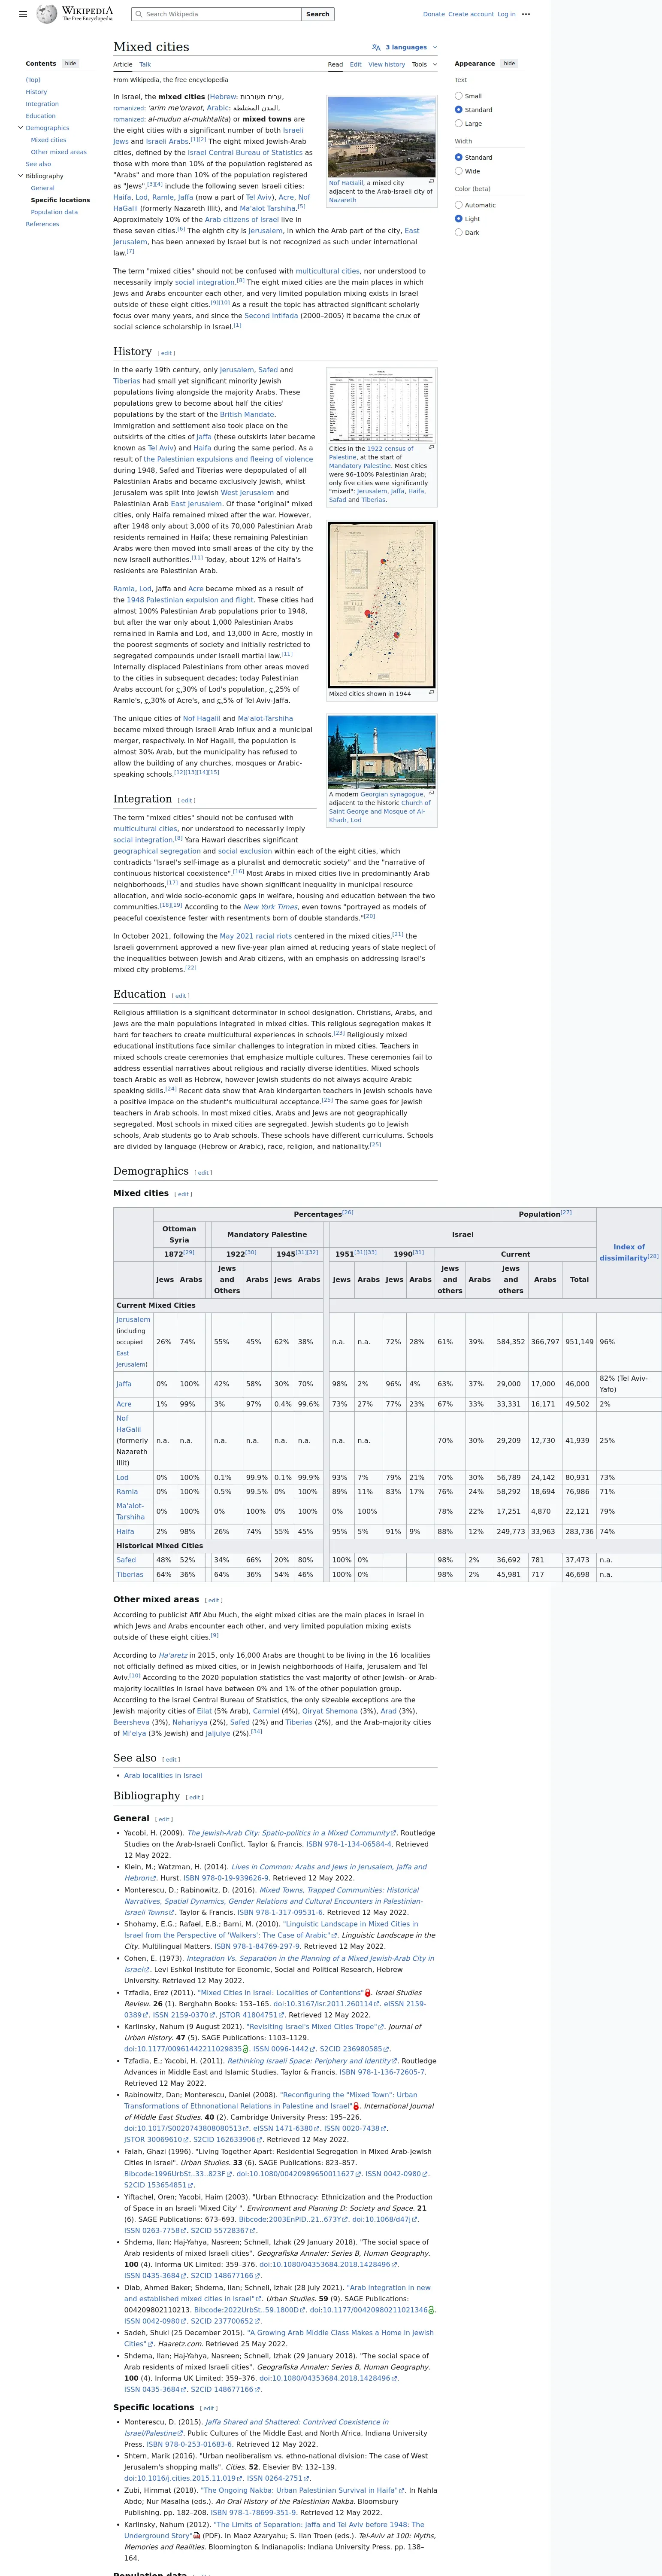Click green lock after doi 10.1177/00420980211021346
This screenshot has width=662, height=2576.
click(x=432, y=2310)
